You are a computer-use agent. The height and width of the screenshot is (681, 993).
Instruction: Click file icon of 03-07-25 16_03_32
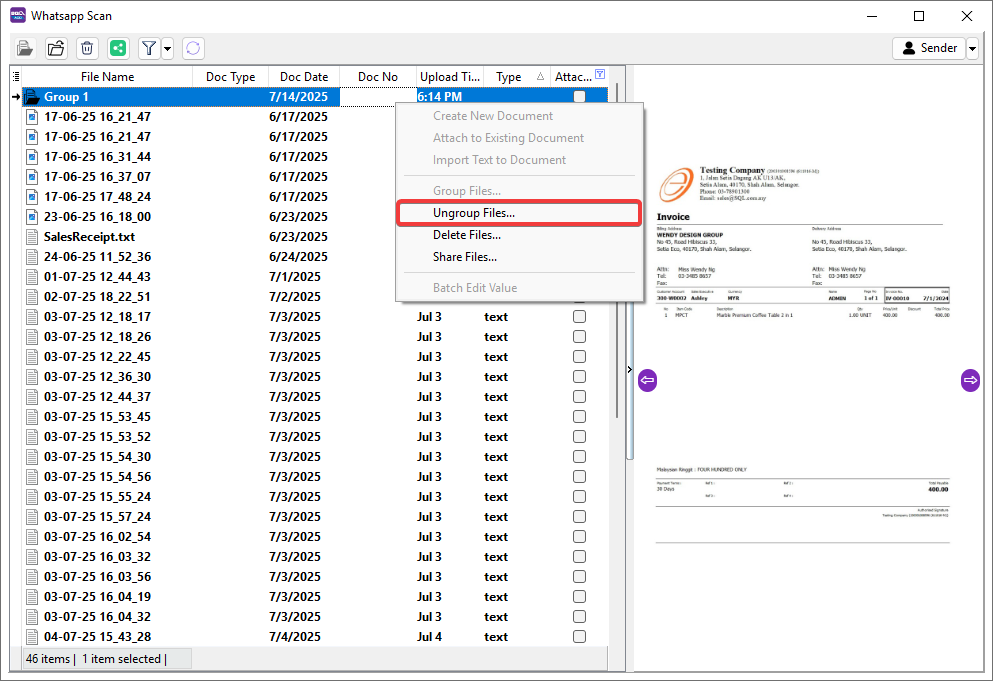(x=32, y=557)
